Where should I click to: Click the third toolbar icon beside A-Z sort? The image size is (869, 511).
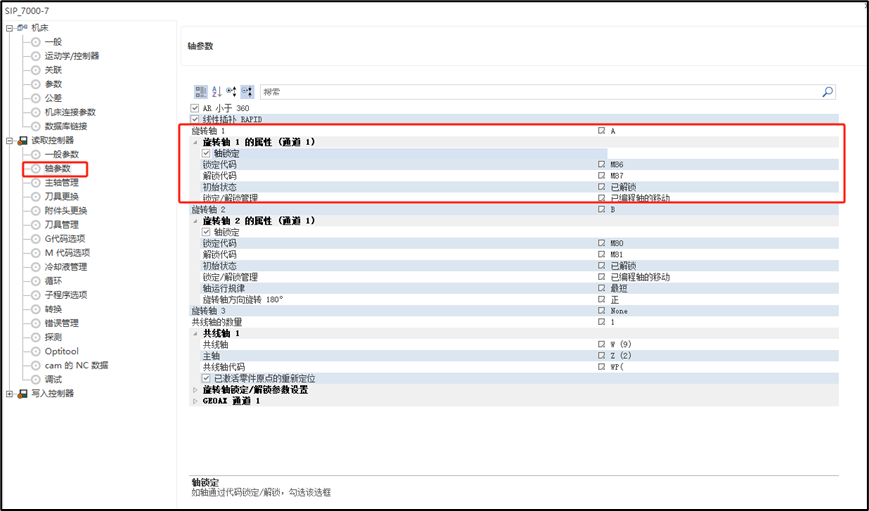(231, 92)
